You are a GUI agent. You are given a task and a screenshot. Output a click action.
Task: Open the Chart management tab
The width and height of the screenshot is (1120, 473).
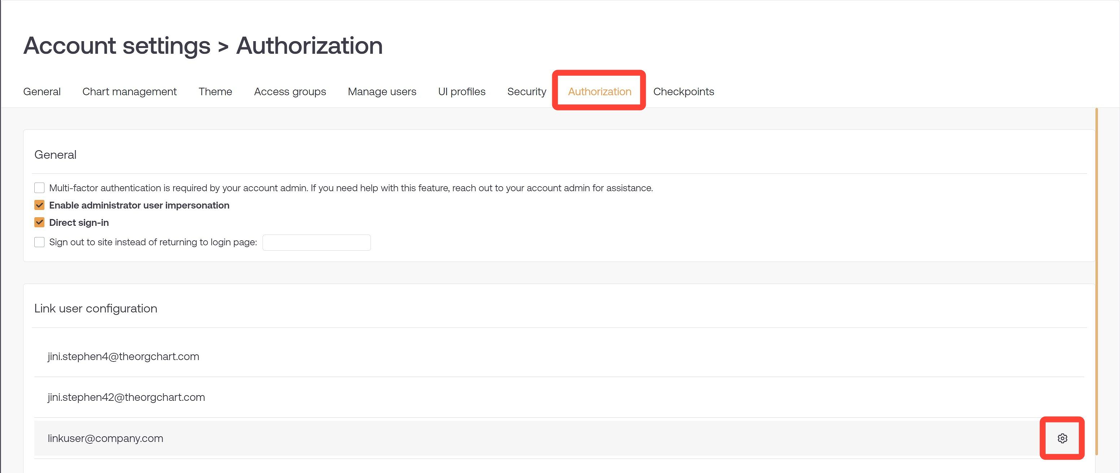point(129,91)
